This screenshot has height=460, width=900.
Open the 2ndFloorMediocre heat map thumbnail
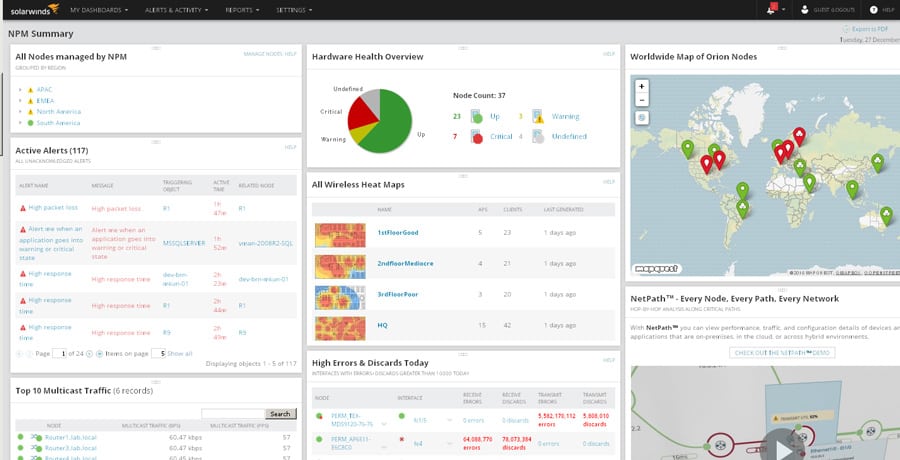(340, 266)
